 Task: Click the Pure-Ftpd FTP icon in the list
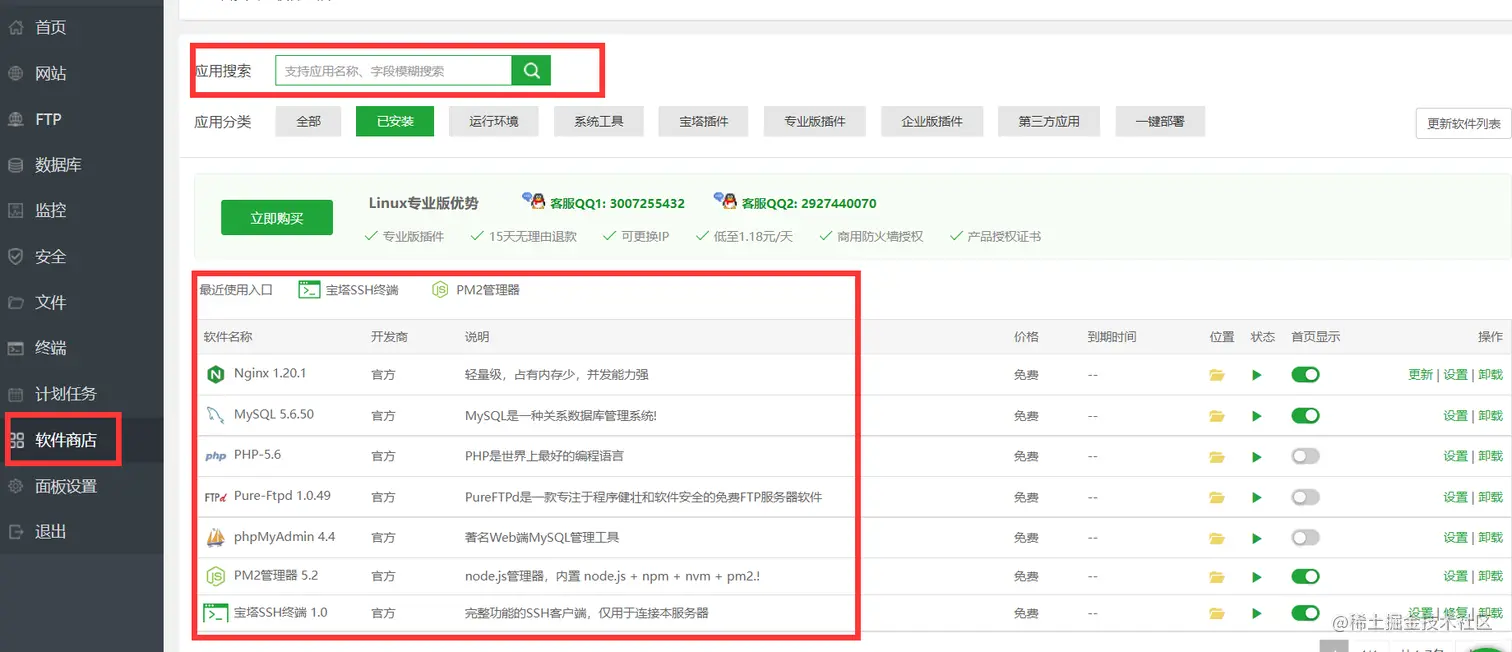215,497
